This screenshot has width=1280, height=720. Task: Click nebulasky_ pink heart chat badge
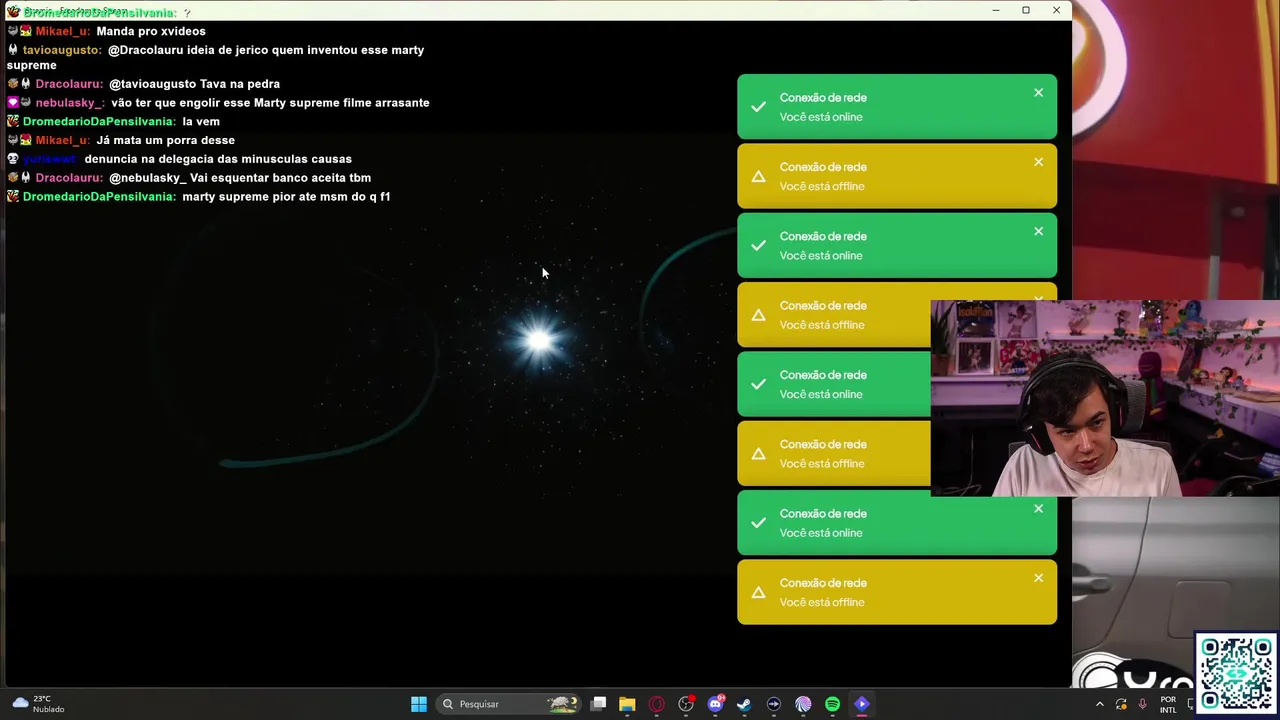coord(13,103)
